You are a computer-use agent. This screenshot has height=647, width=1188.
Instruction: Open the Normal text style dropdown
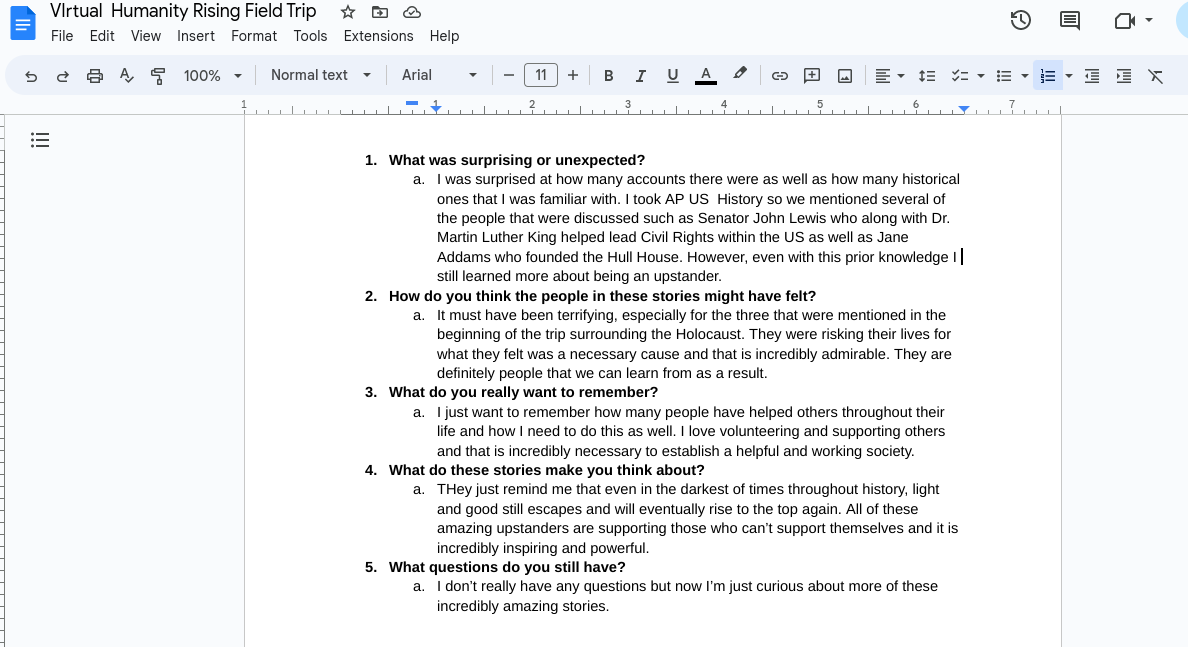(x=320, y=75)
